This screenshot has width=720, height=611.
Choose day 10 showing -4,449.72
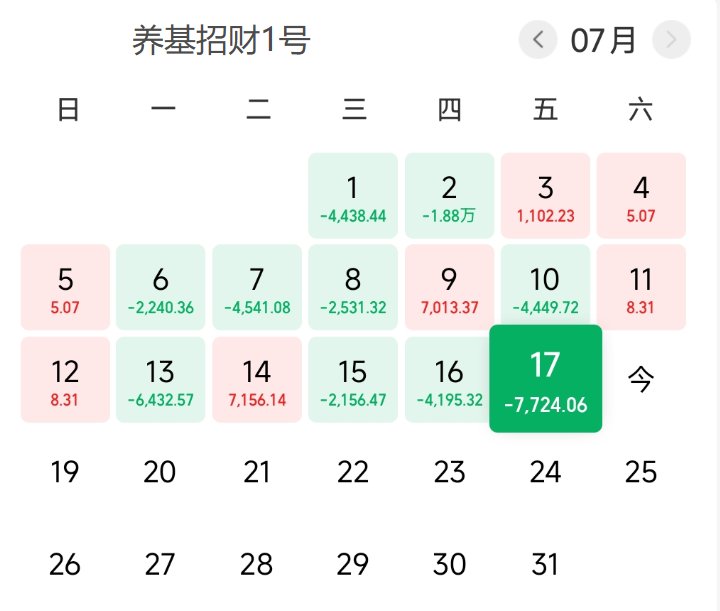pyautogui.click(x=546, y=285)
